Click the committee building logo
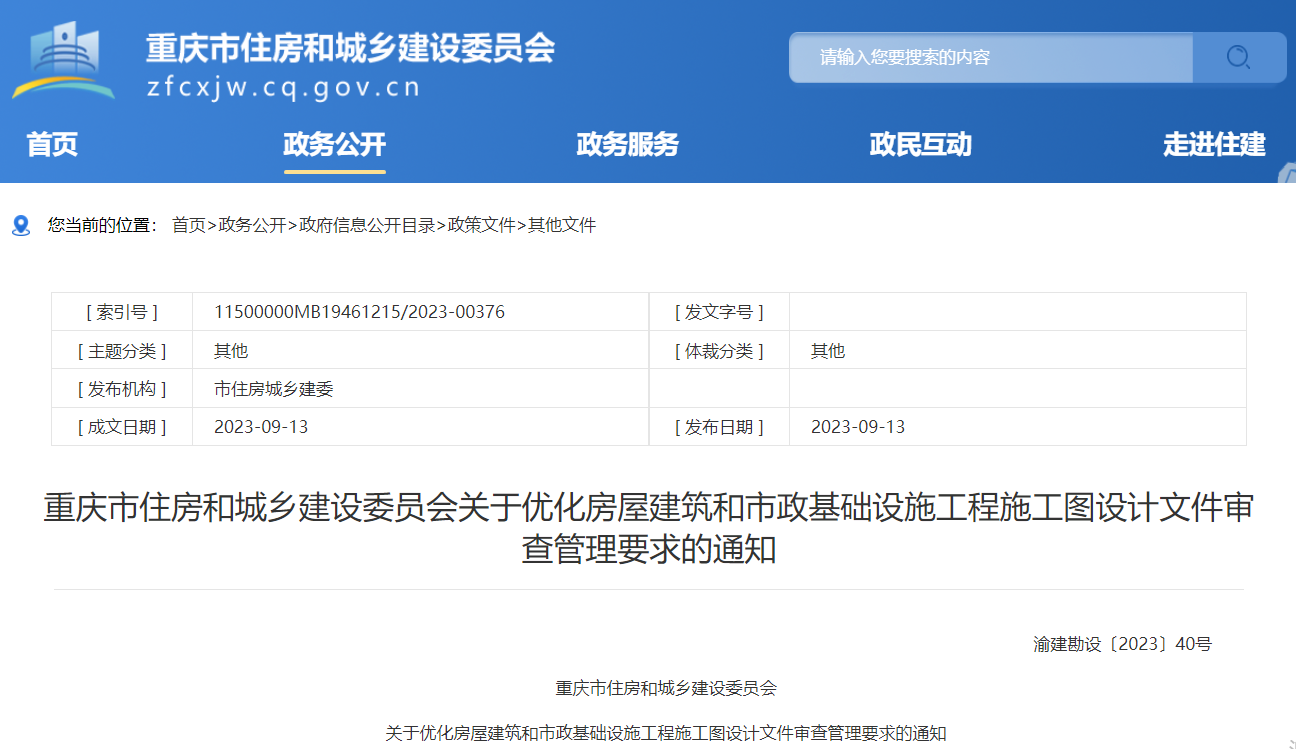This screenshot has width=1296, height=749. click(x=63, y=60)
